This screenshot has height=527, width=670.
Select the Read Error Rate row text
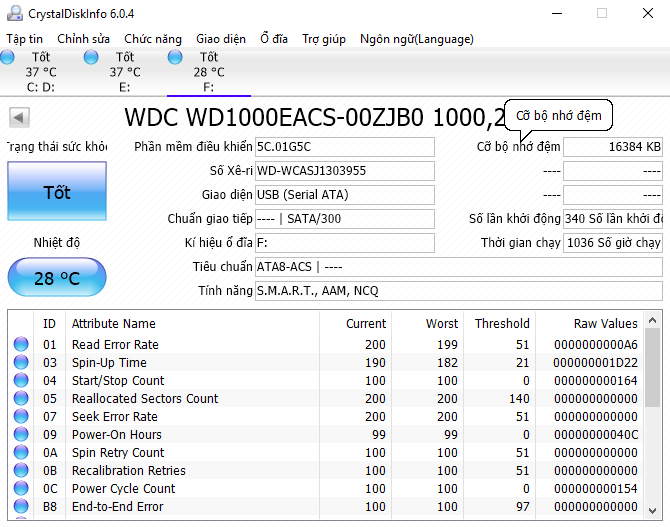point(115,344)
